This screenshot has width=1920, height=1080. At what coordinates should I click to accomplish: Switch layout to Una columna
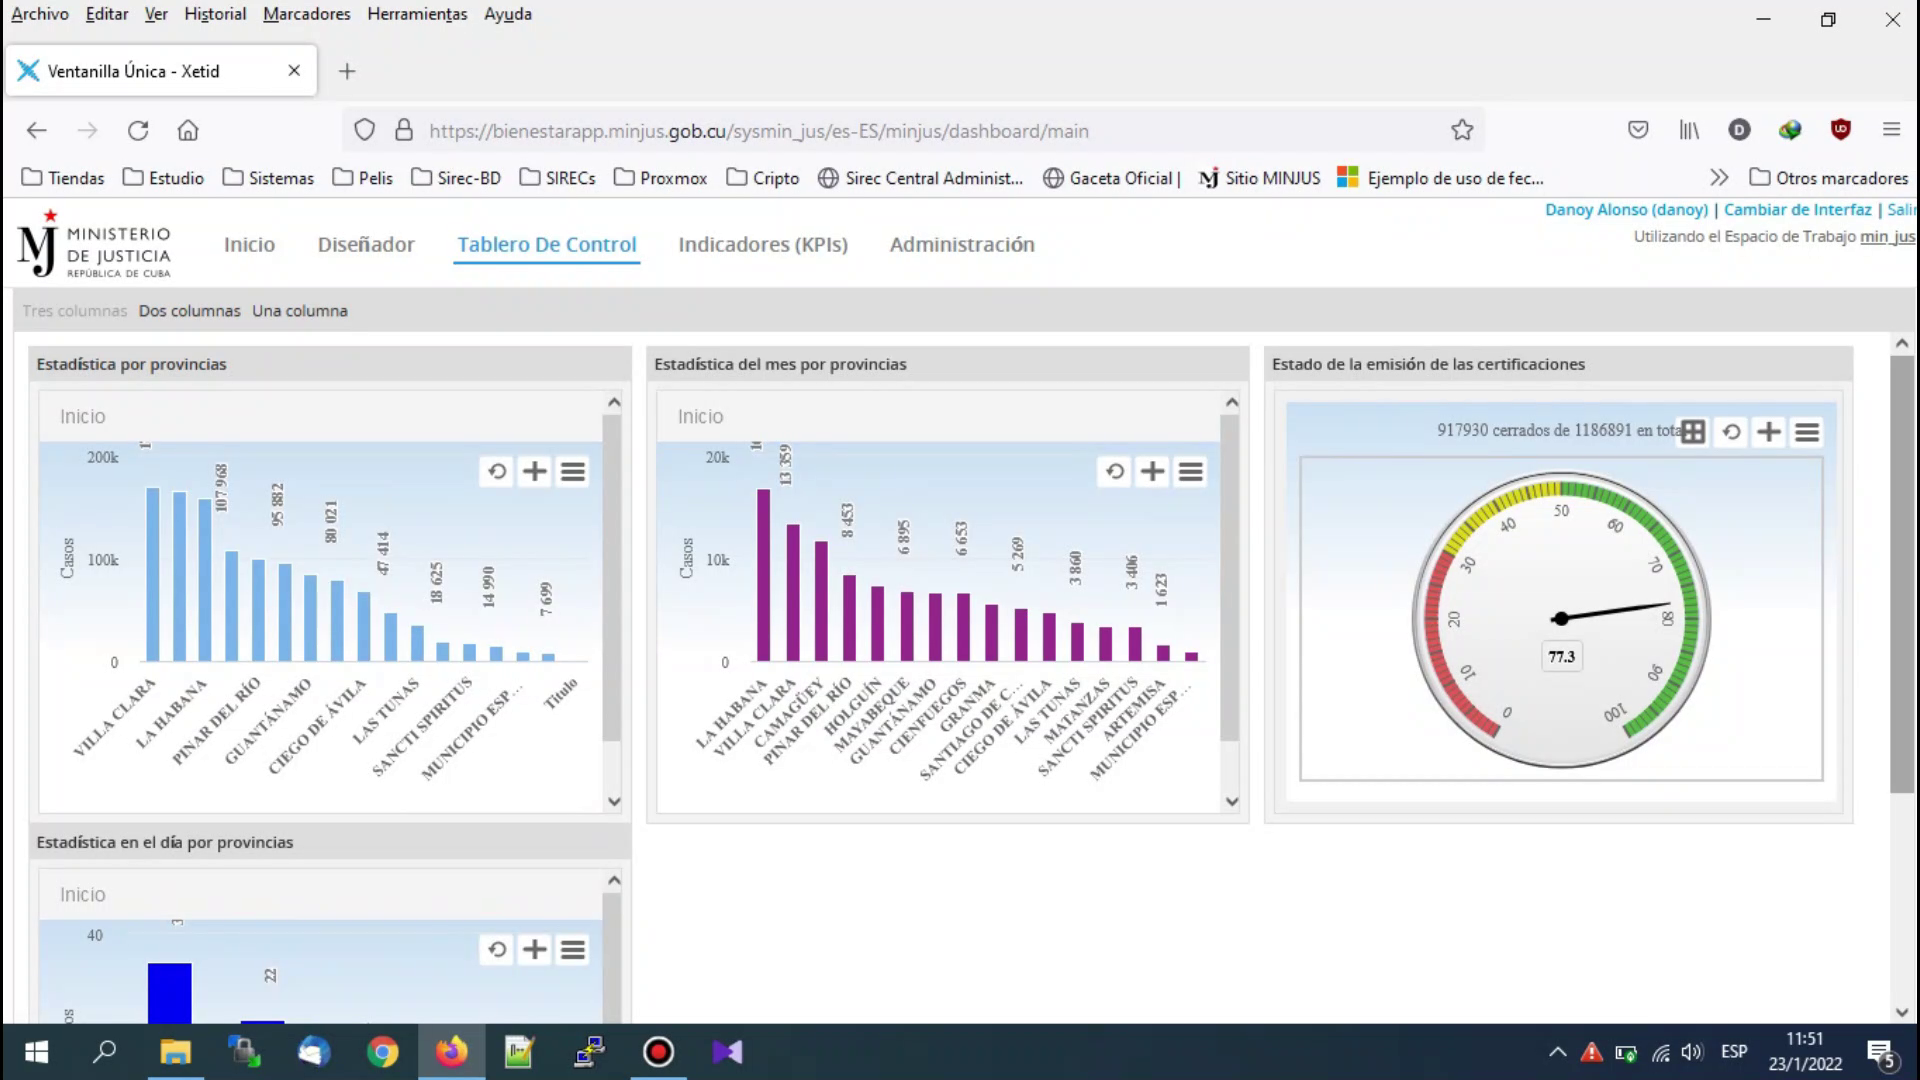pyautogui.click(x=300, y=311)
